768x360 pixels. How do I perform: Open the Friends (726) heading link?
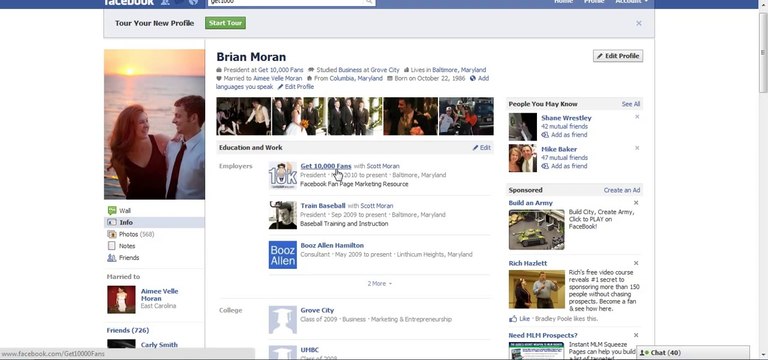coord(128,330)
